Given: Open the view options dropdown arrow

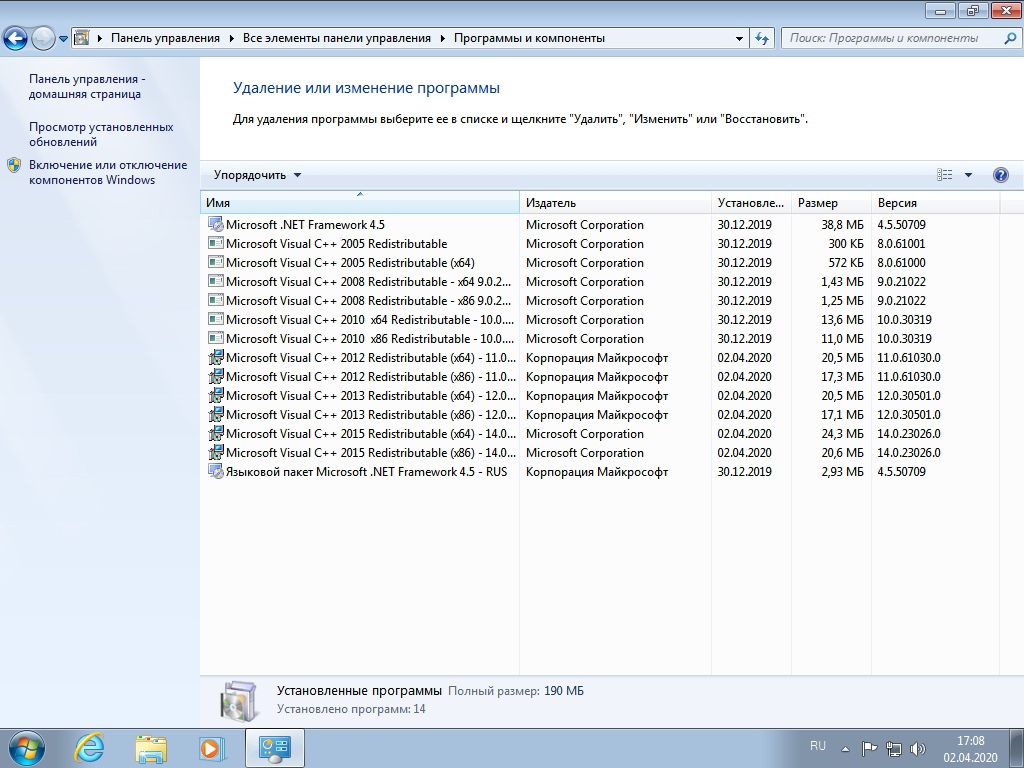Looking at the screenshot, I should pos(968,175).
